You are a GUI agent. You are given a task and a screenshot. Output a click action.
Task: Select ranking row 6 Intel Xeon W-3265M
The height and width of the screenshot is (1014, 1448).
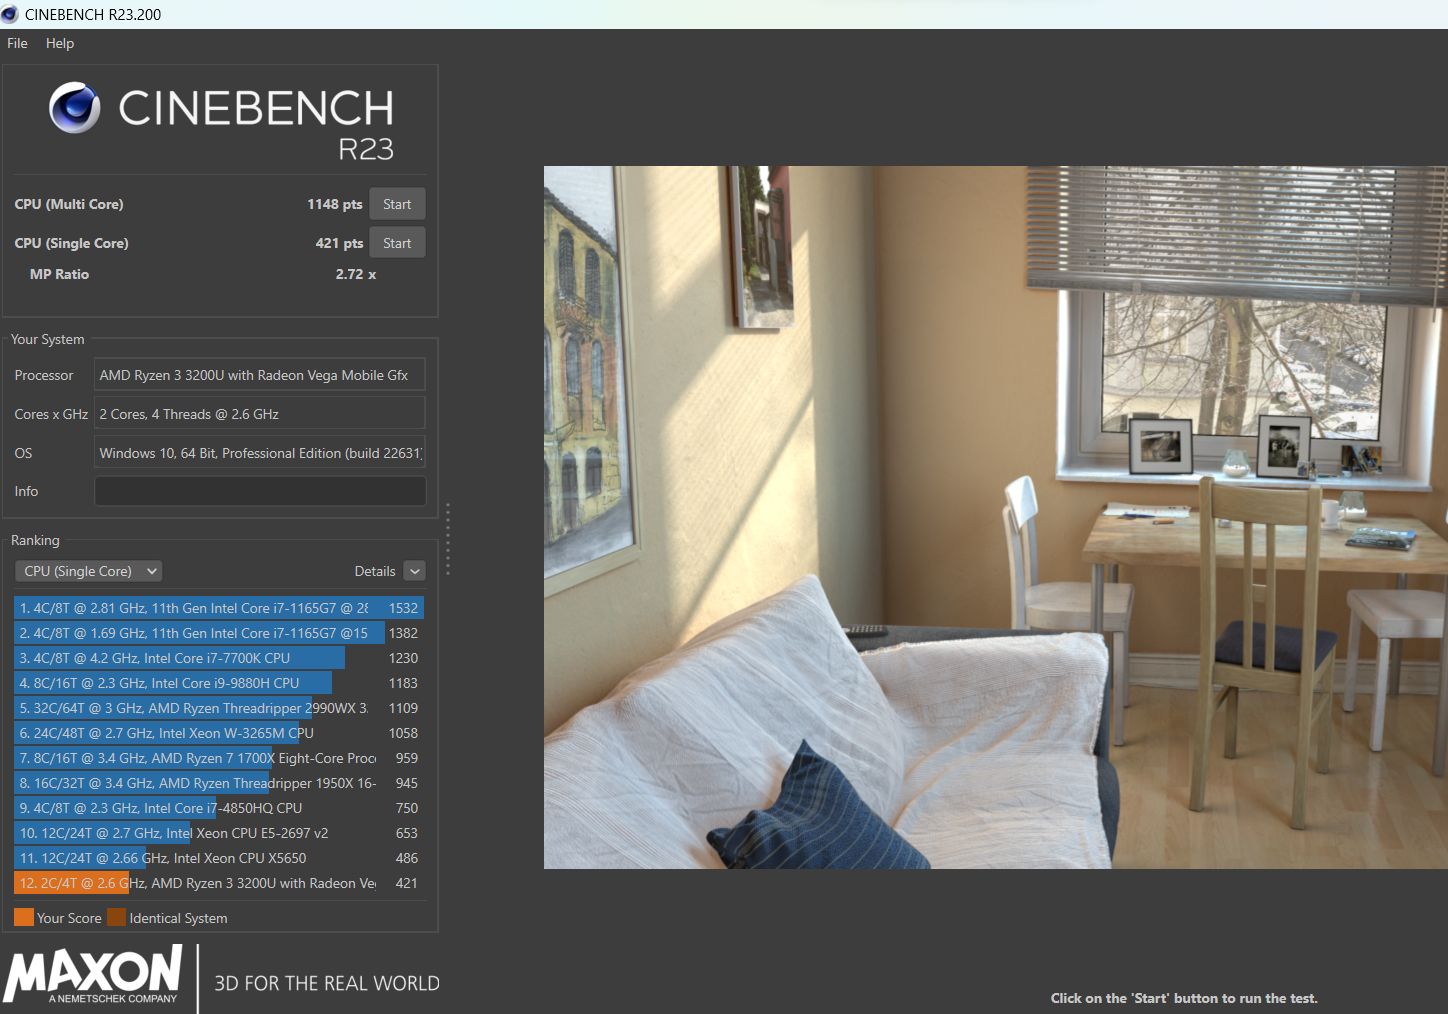(x=219, y=733)
